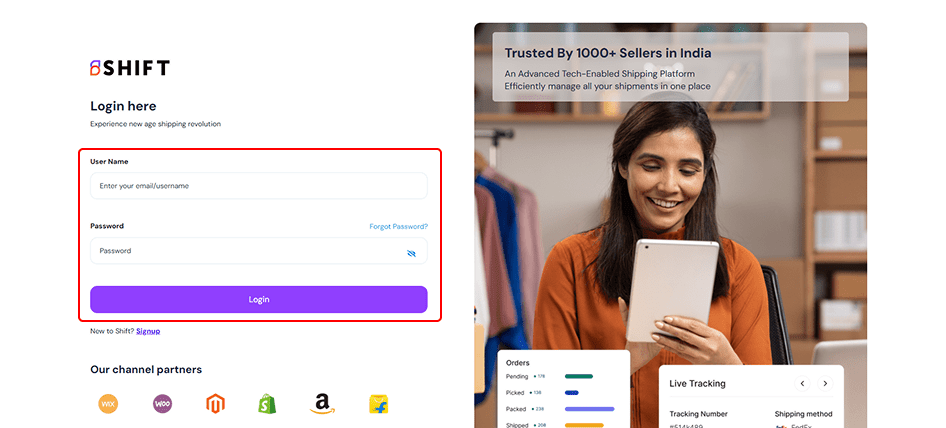Focus the Password input field
This screenshot has width=946, height=428.
(259, 251)
